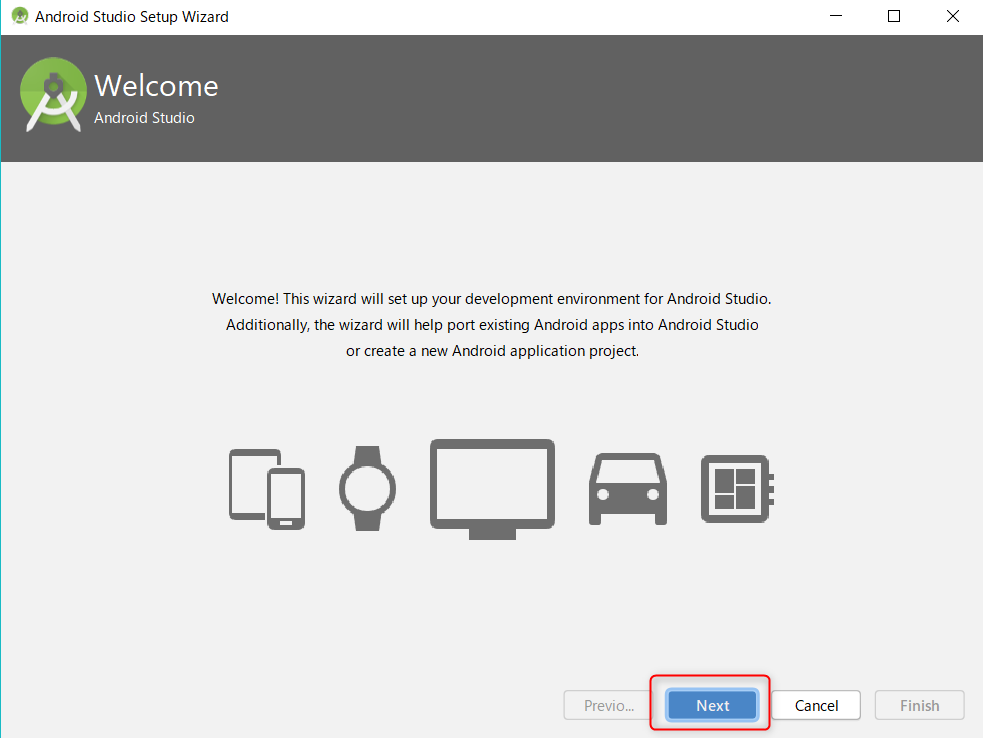Click the Android Studio subtitle under Welcome
The width and height of the screenshot is (983, 738).
pyautogui.click(x=144, y=118)
